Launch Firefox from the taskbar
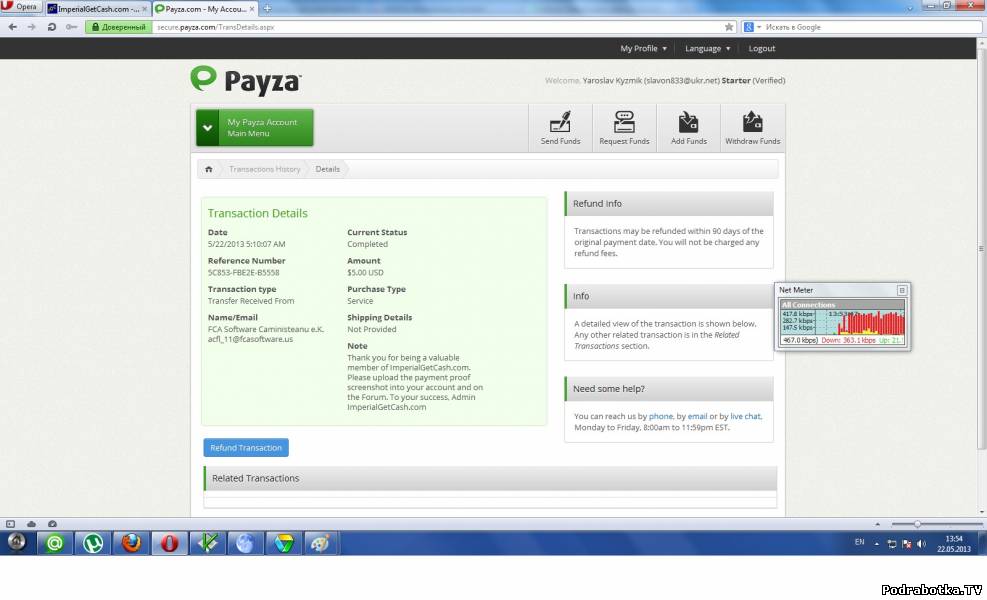This screenshot has width=987, height=600. coord(131,543)
